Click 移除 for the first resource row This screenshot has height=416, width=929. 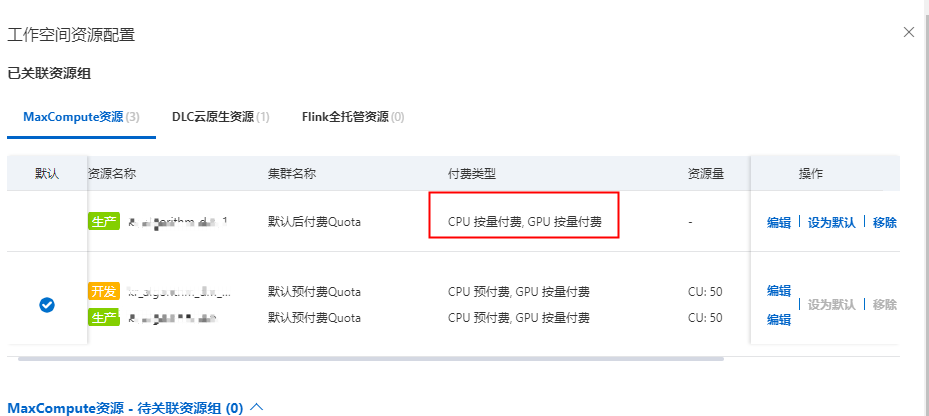click(x=885, y=223)
